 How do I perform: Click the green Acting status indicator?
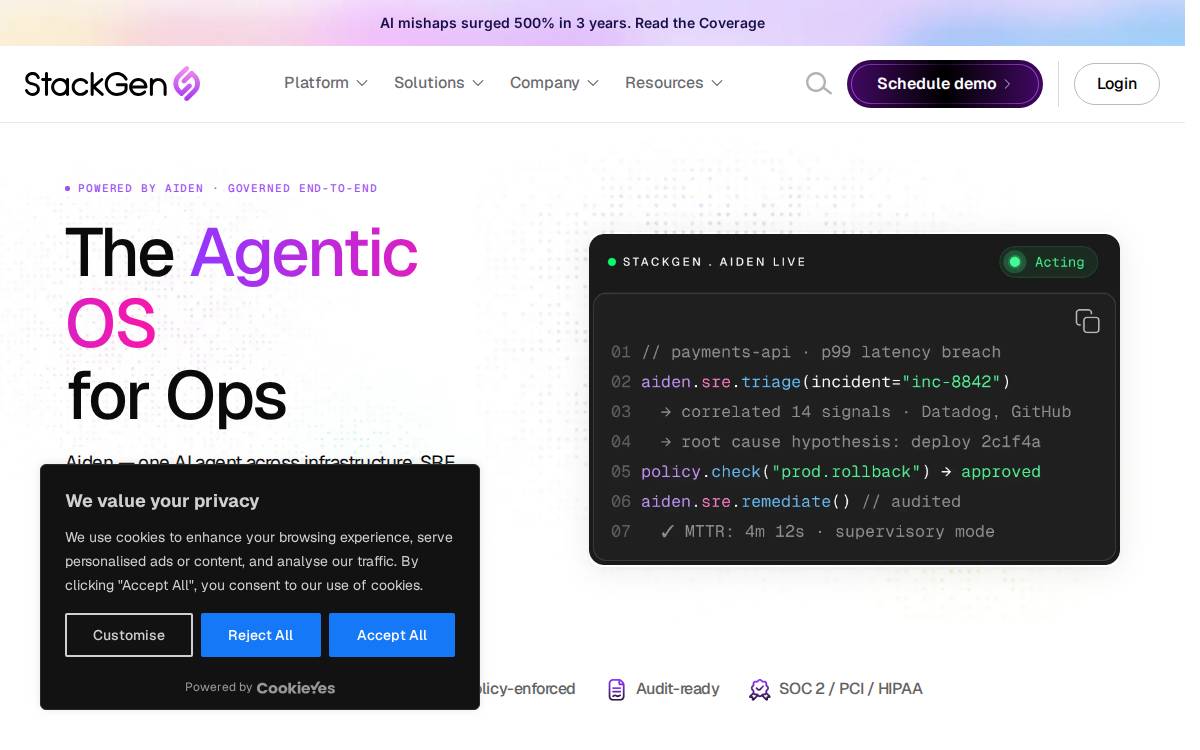pyautogui.click(x=1048, y=262)
